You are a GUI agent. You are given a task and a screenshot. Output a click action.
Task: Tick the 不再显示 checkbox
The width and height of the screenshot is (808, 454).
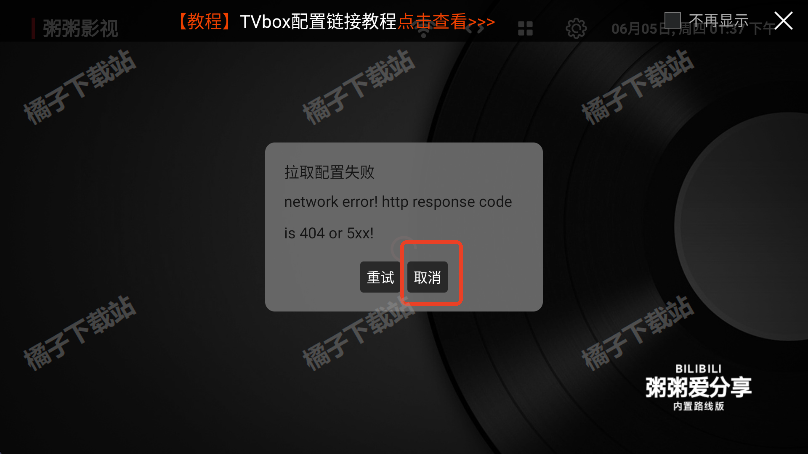point(672,21)
